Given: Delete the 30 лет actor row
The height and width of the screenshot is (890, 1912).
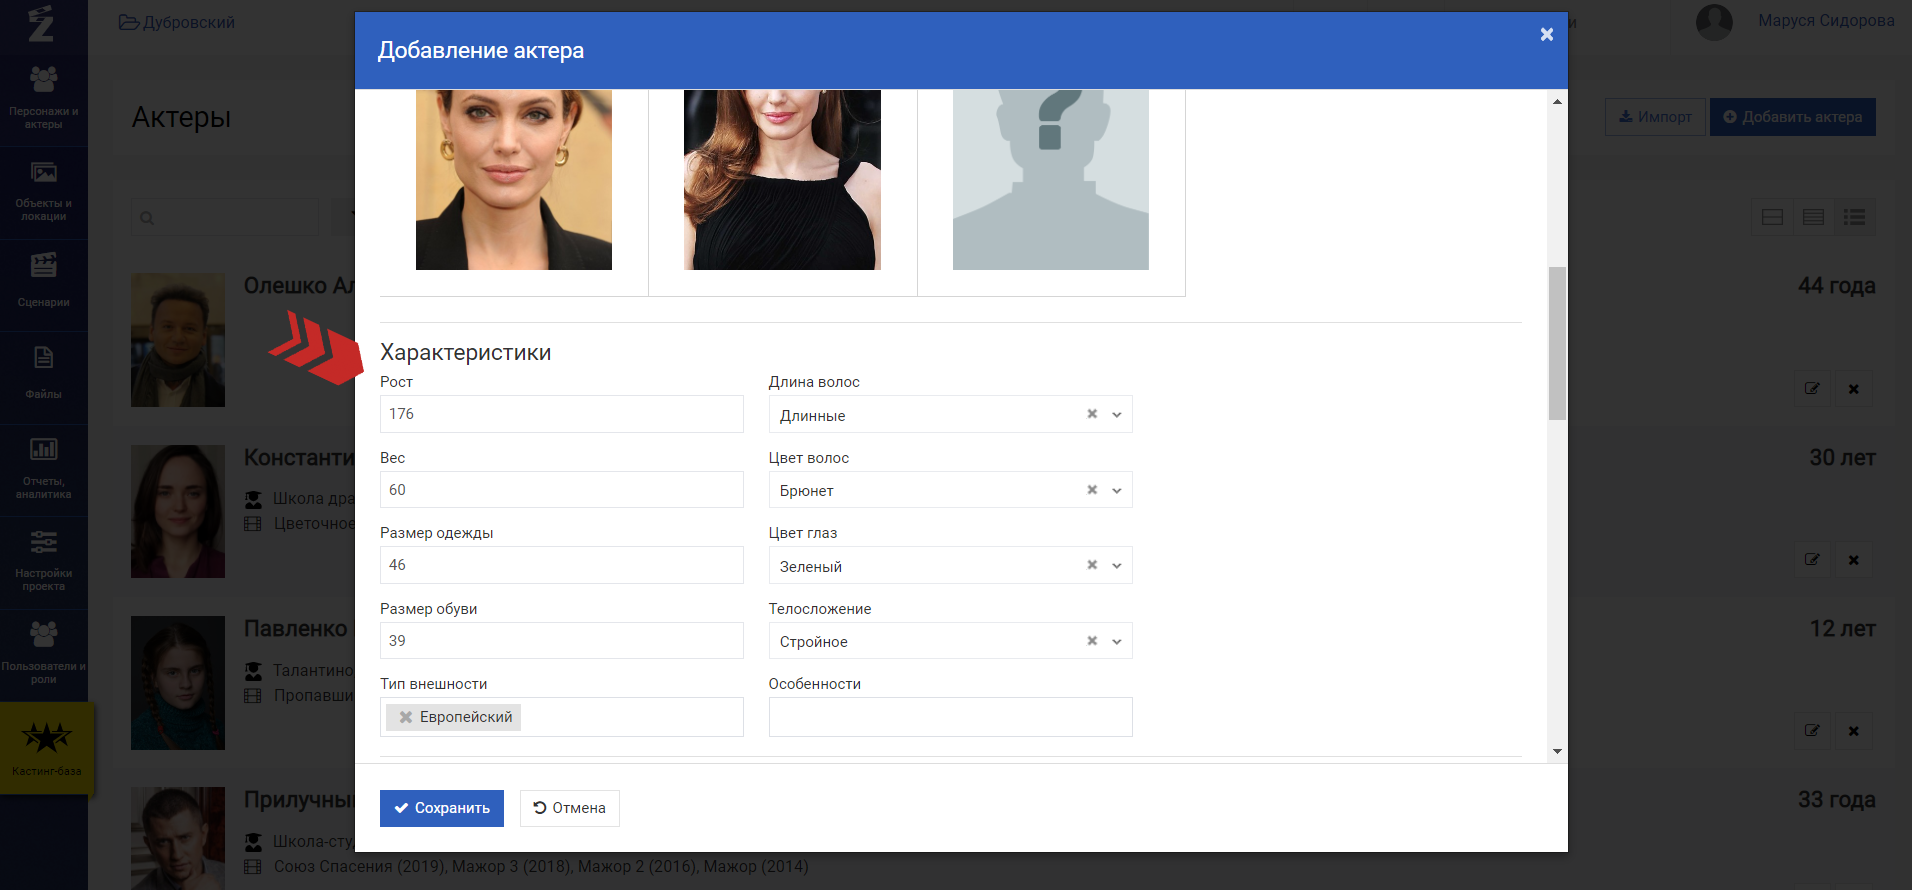Looking at the screenshot, I should pos(1854,560).
